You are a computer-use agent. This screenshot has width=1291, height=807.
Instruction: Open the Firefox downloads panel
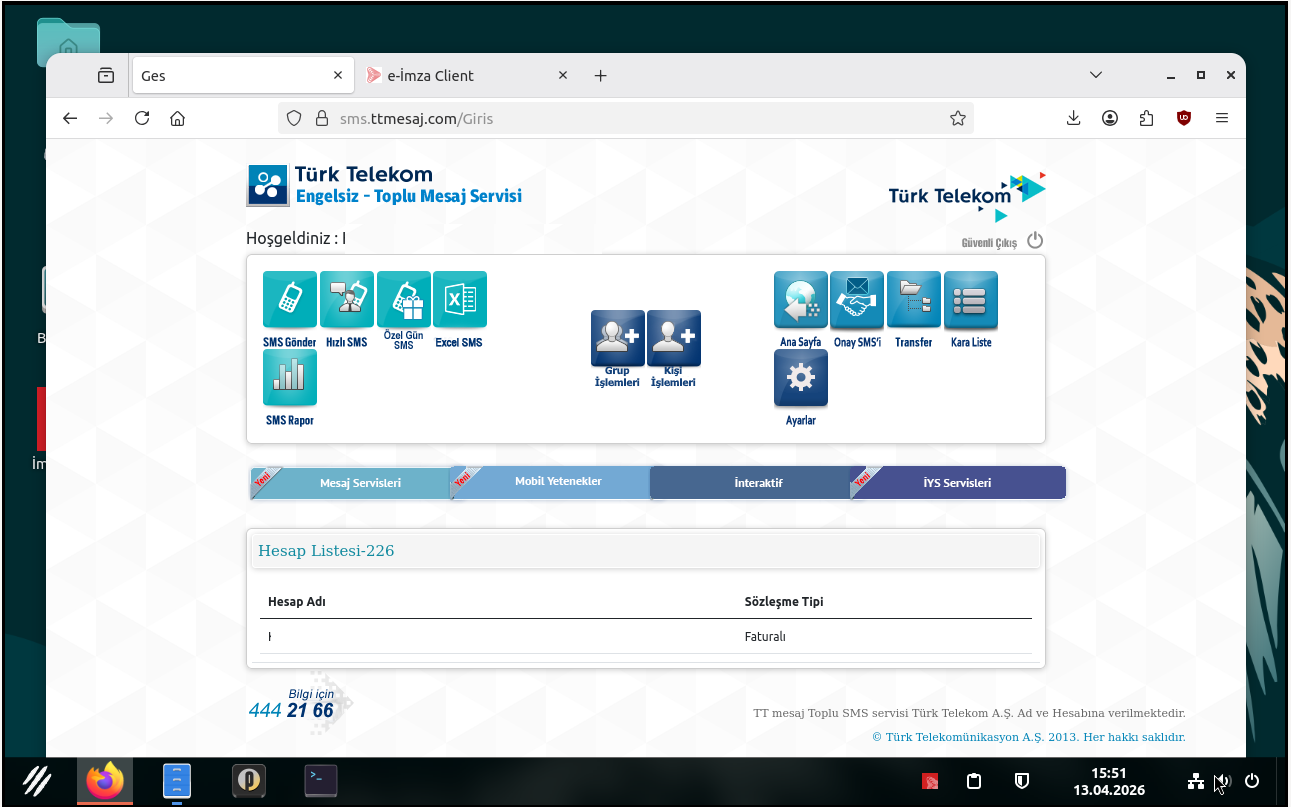pyautogui.click(x=1073, y=118)
